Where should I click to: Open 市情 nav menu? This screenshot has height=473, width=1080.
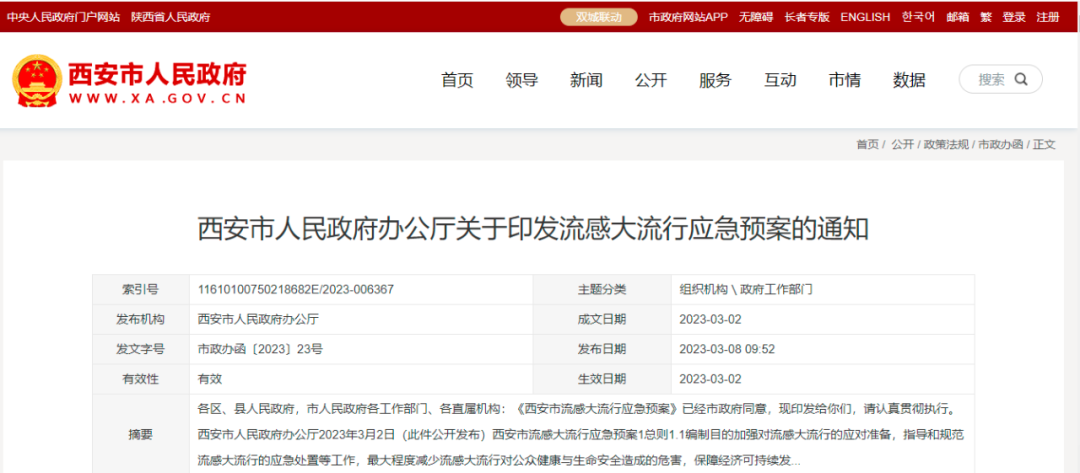coord(844,81)
